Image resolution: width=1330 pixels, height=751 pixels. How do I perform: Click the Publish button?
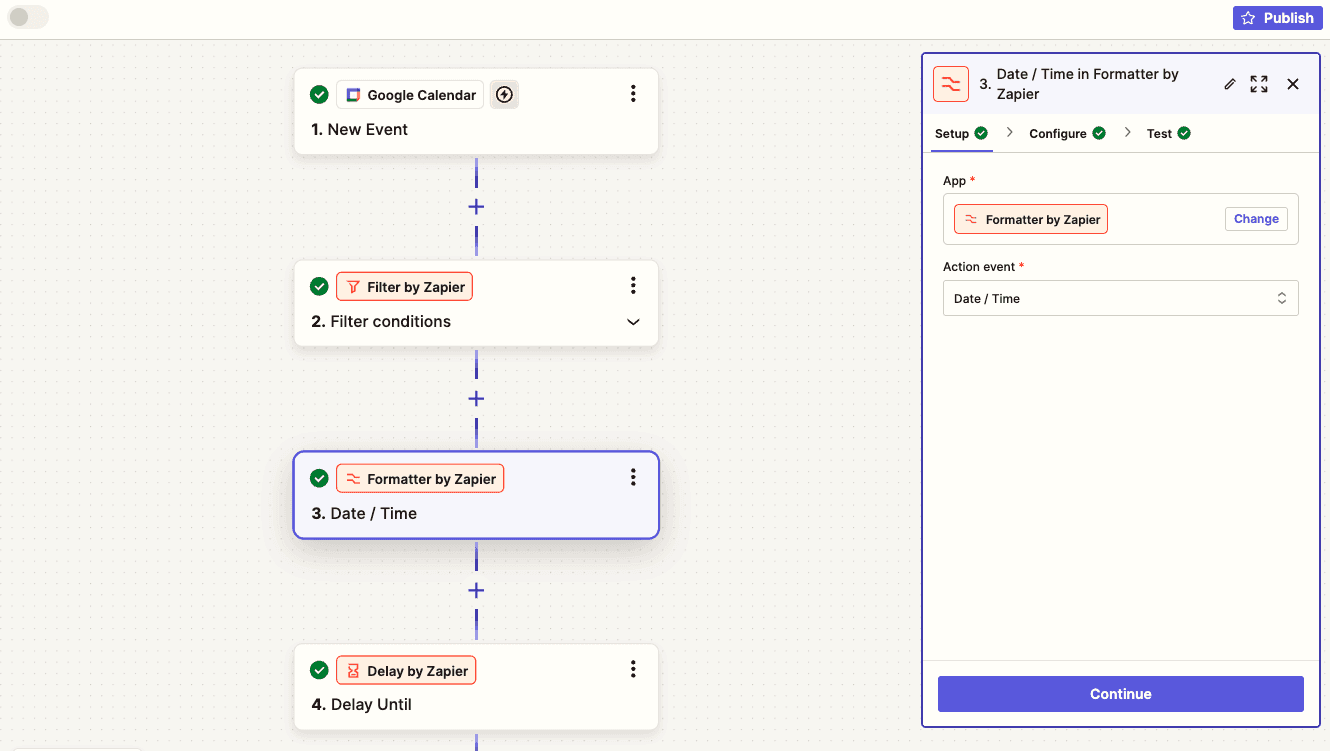click(x=1277, y=18)
